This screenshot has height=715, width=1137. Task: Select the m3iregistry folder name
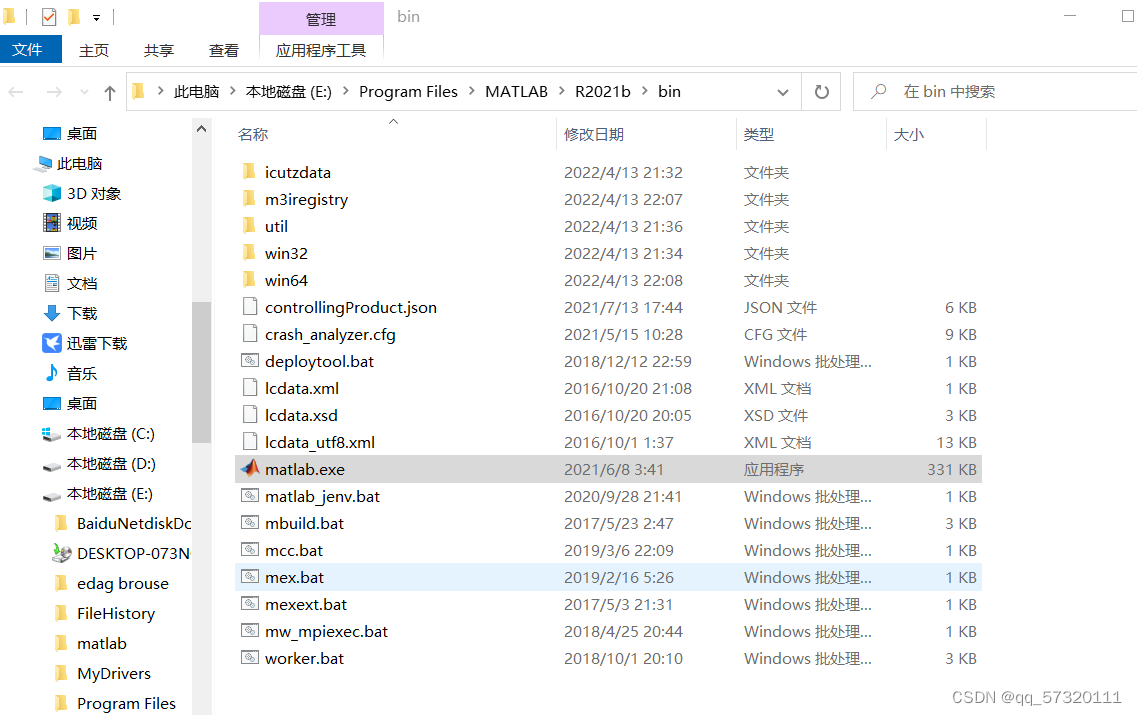306,199
